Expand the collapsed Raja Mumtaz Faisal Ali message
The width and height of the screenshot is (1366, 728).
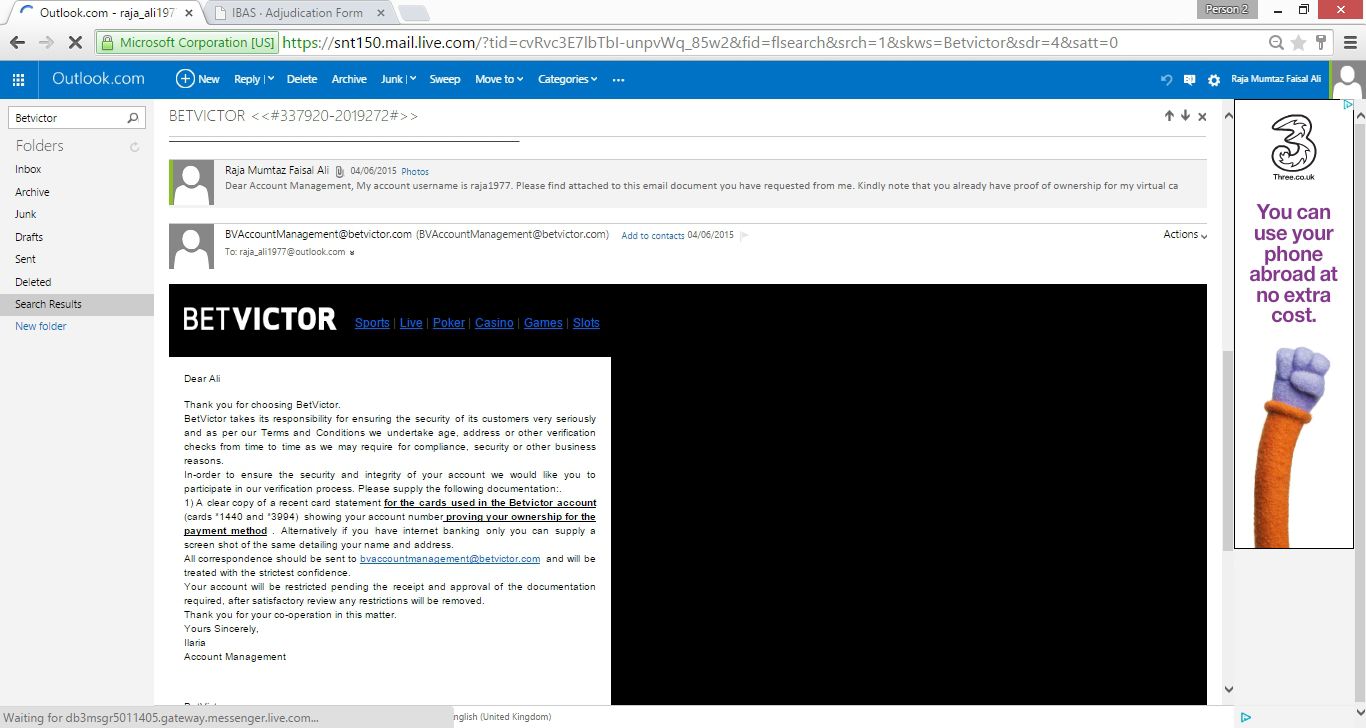pos(688,182)
